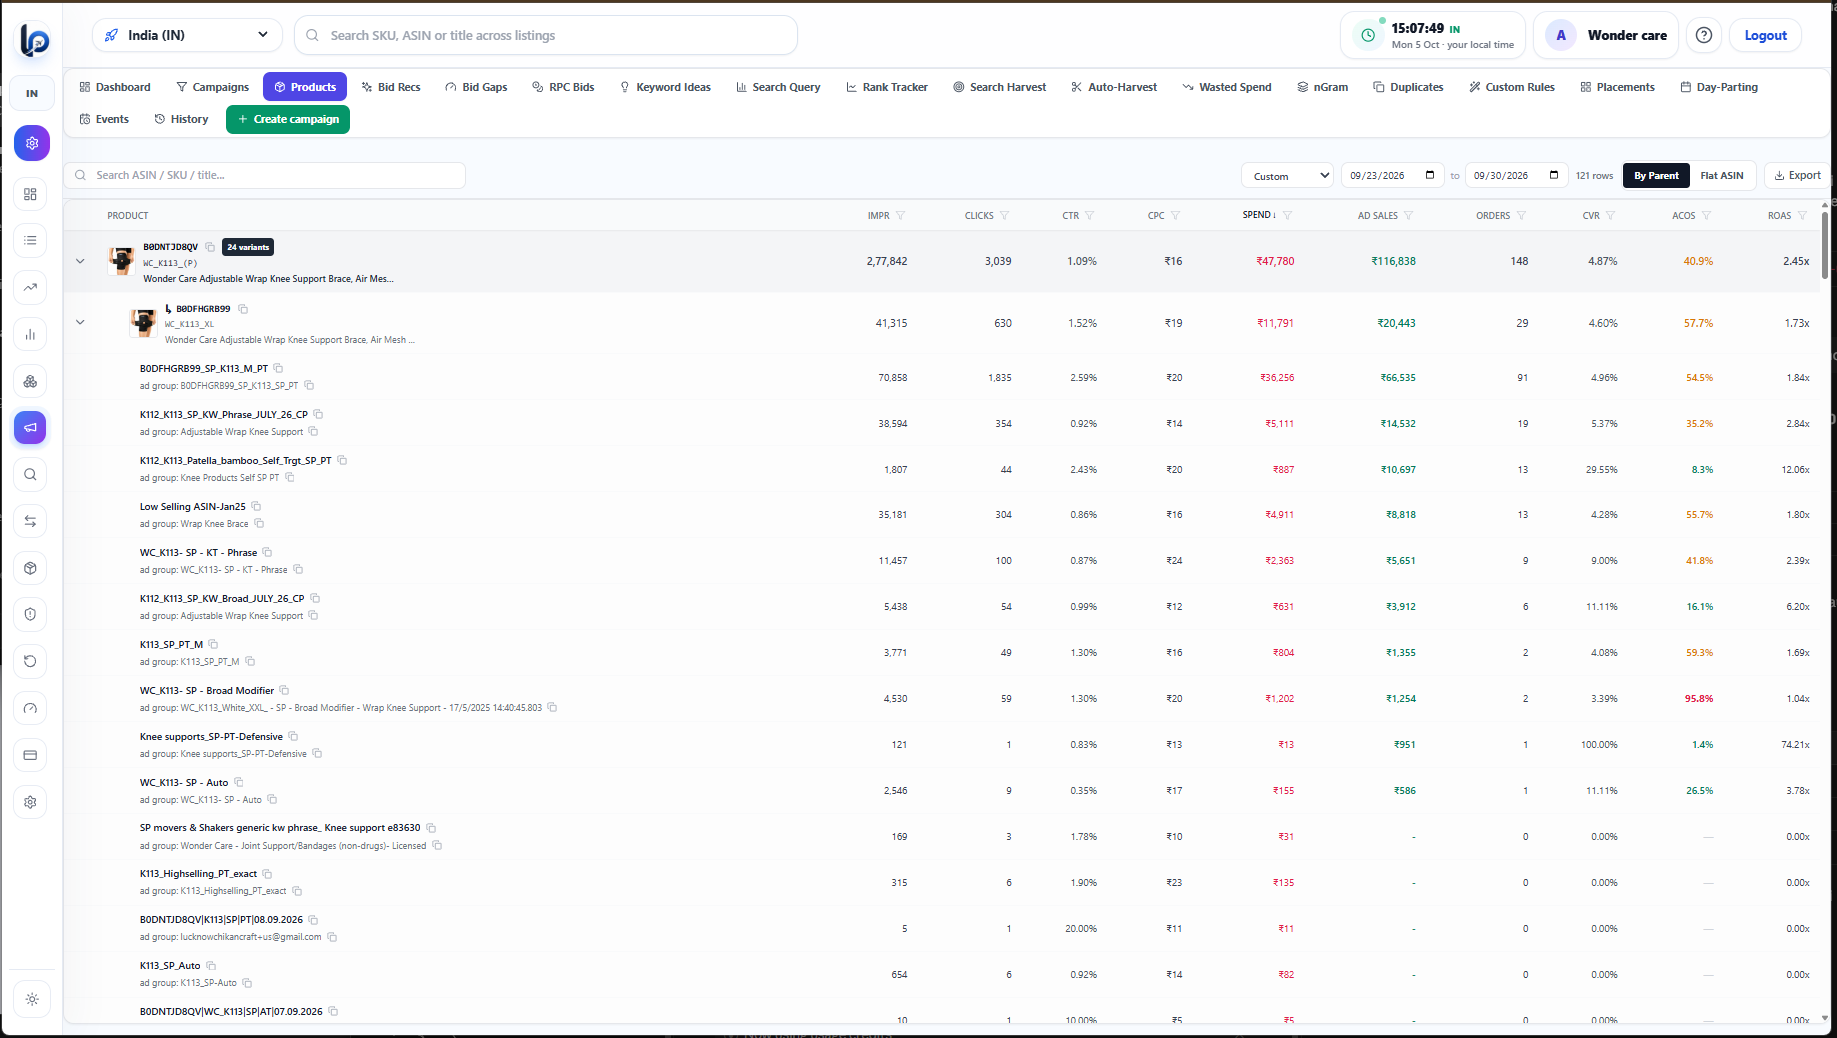Open the Day-Parting tab
The width and height of the screenshot is (1837, 1038).
point(1719,87)
